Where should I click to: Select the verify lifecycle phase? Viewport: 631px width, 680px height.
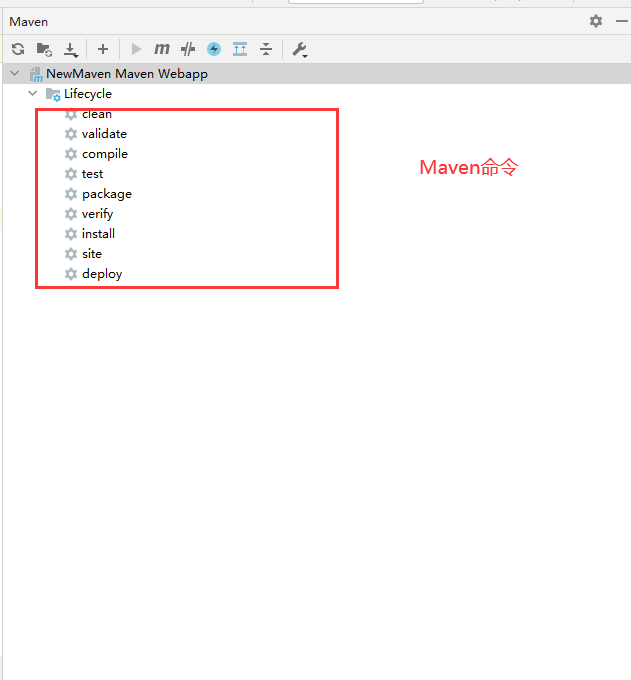coord(97,214)
